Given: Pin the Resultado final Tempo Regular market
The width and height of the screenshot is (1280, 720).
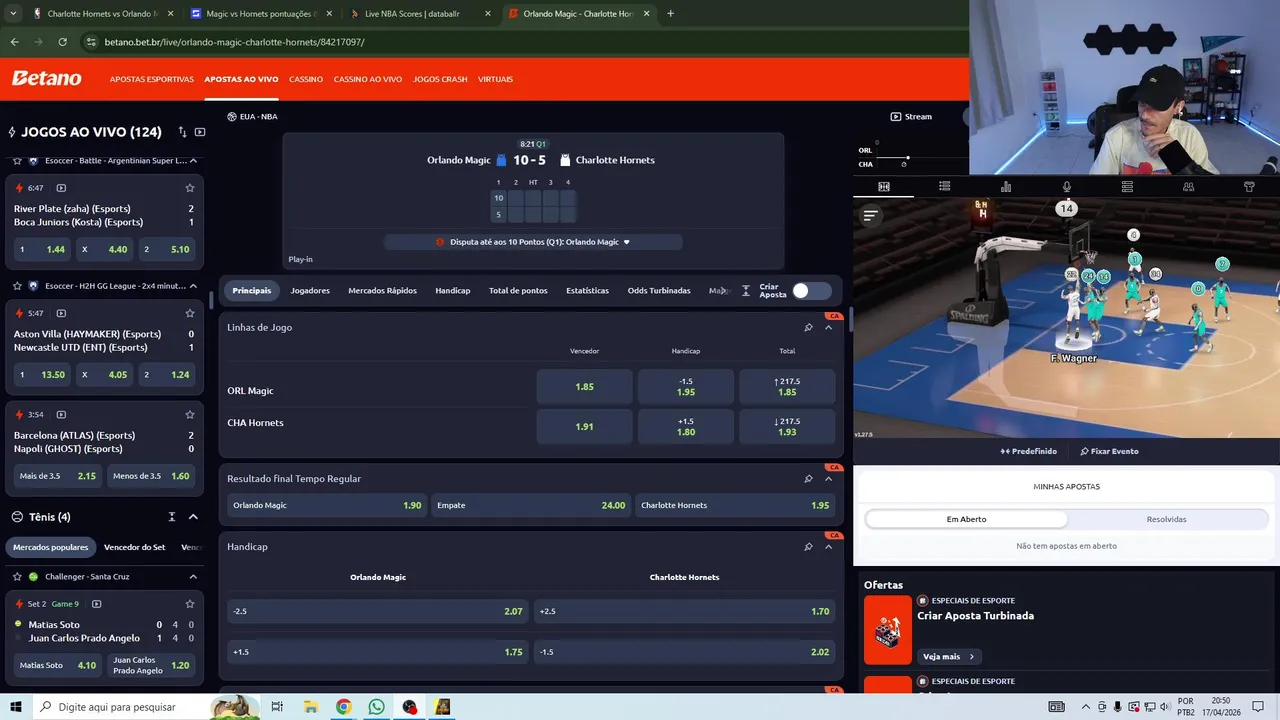Looking at the screenshot, I should (808, 479).
